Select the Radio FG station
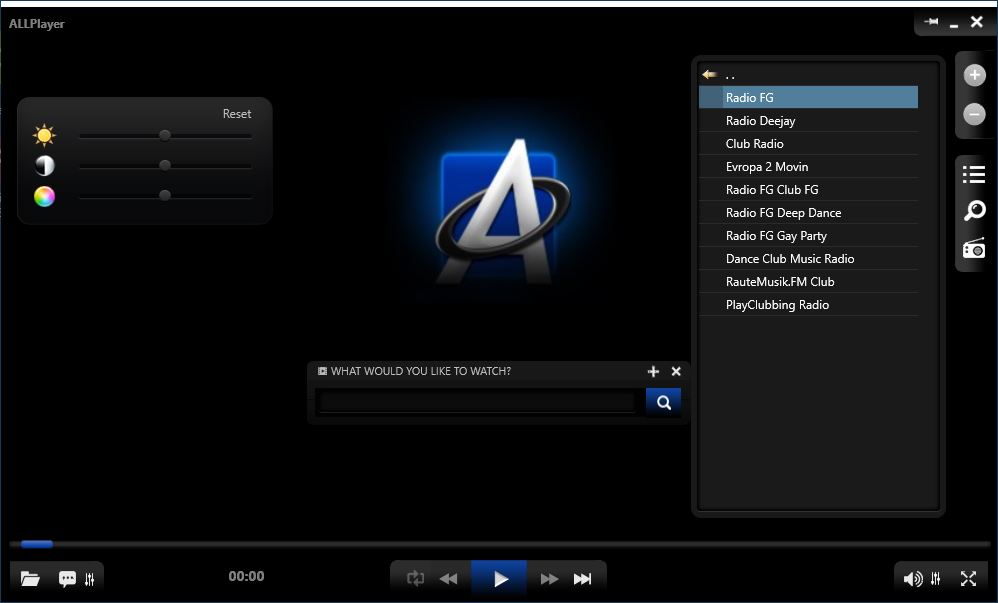Viewport: 998px width, 603px height. pos(808,97)
